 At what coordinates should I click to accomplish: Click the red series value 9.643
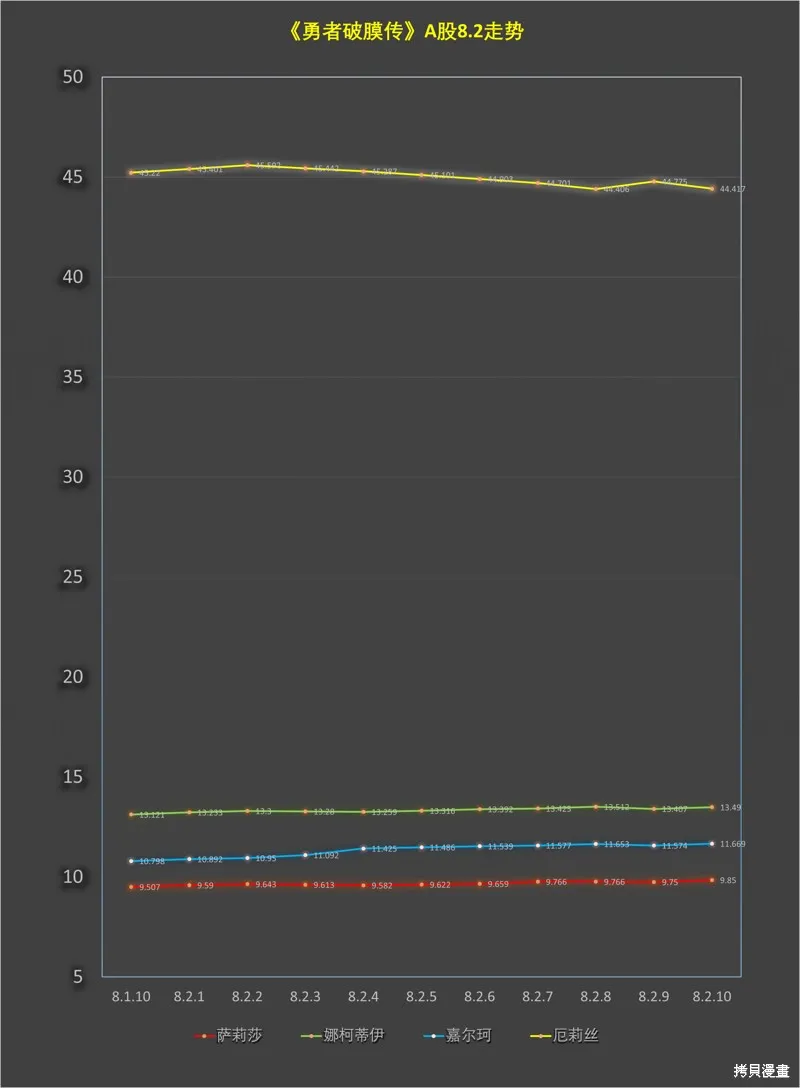[x=265, y=885]
